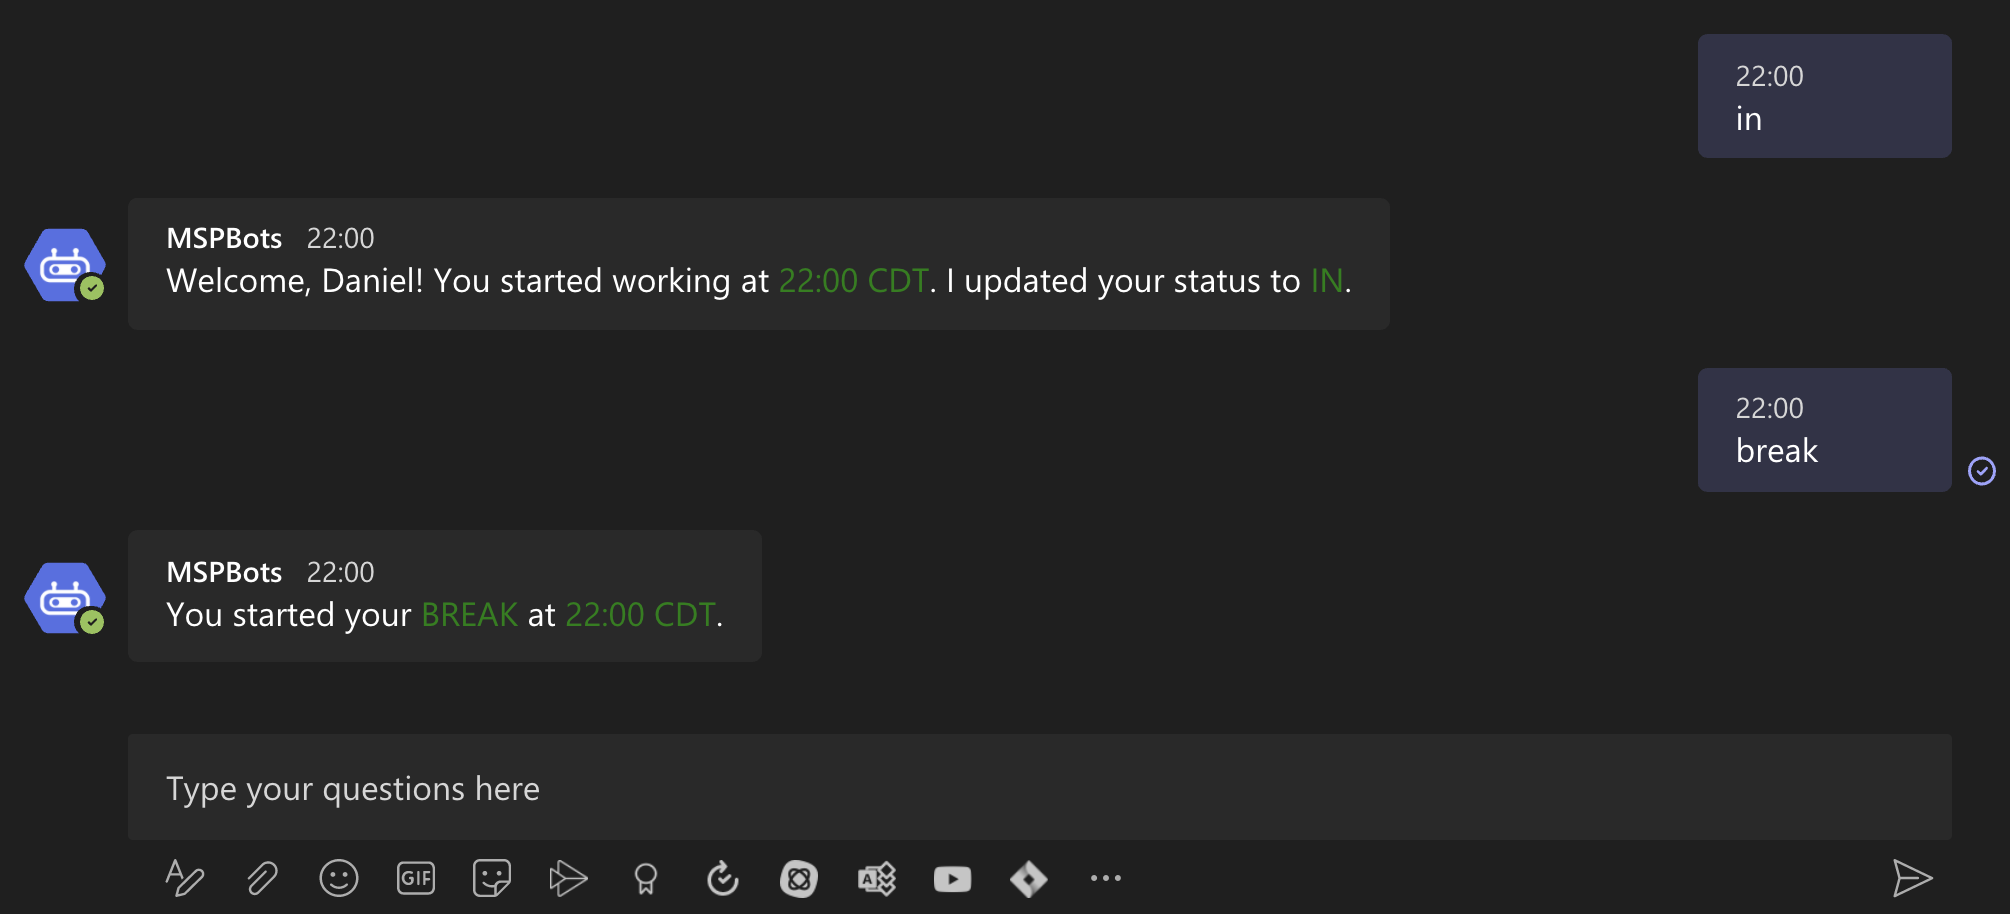The width and height of the screenshot is (2010, 914).
Task: Open the GIF picker
Action: coord(416,878)
